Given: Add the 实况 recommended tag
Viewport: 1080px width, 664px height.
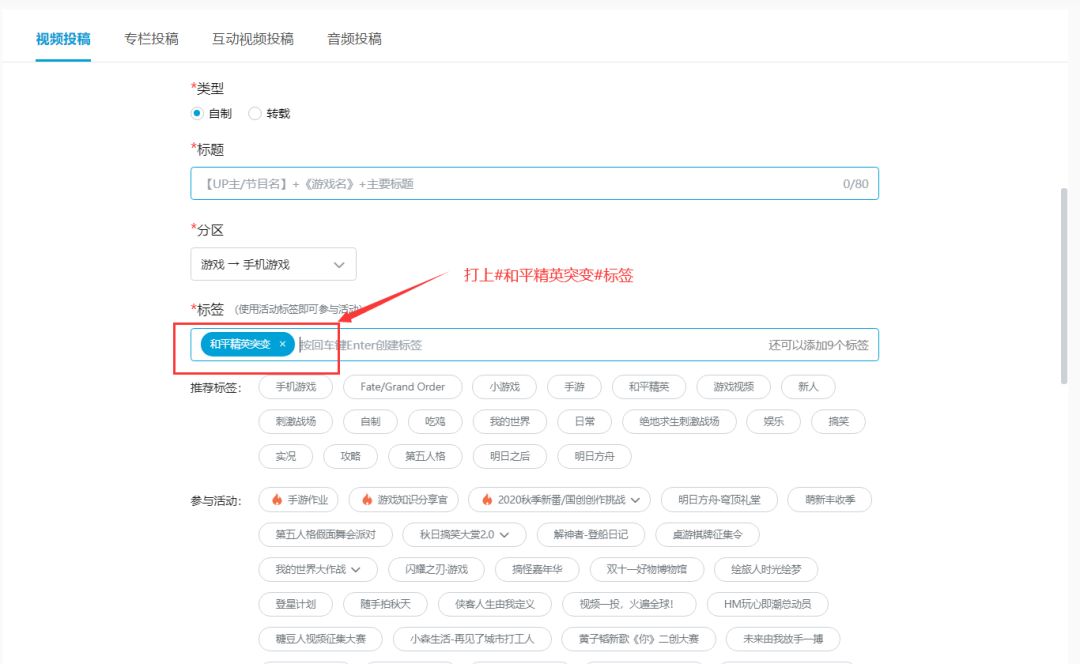Looking at the screenshot, I should [x=286, y=456].
